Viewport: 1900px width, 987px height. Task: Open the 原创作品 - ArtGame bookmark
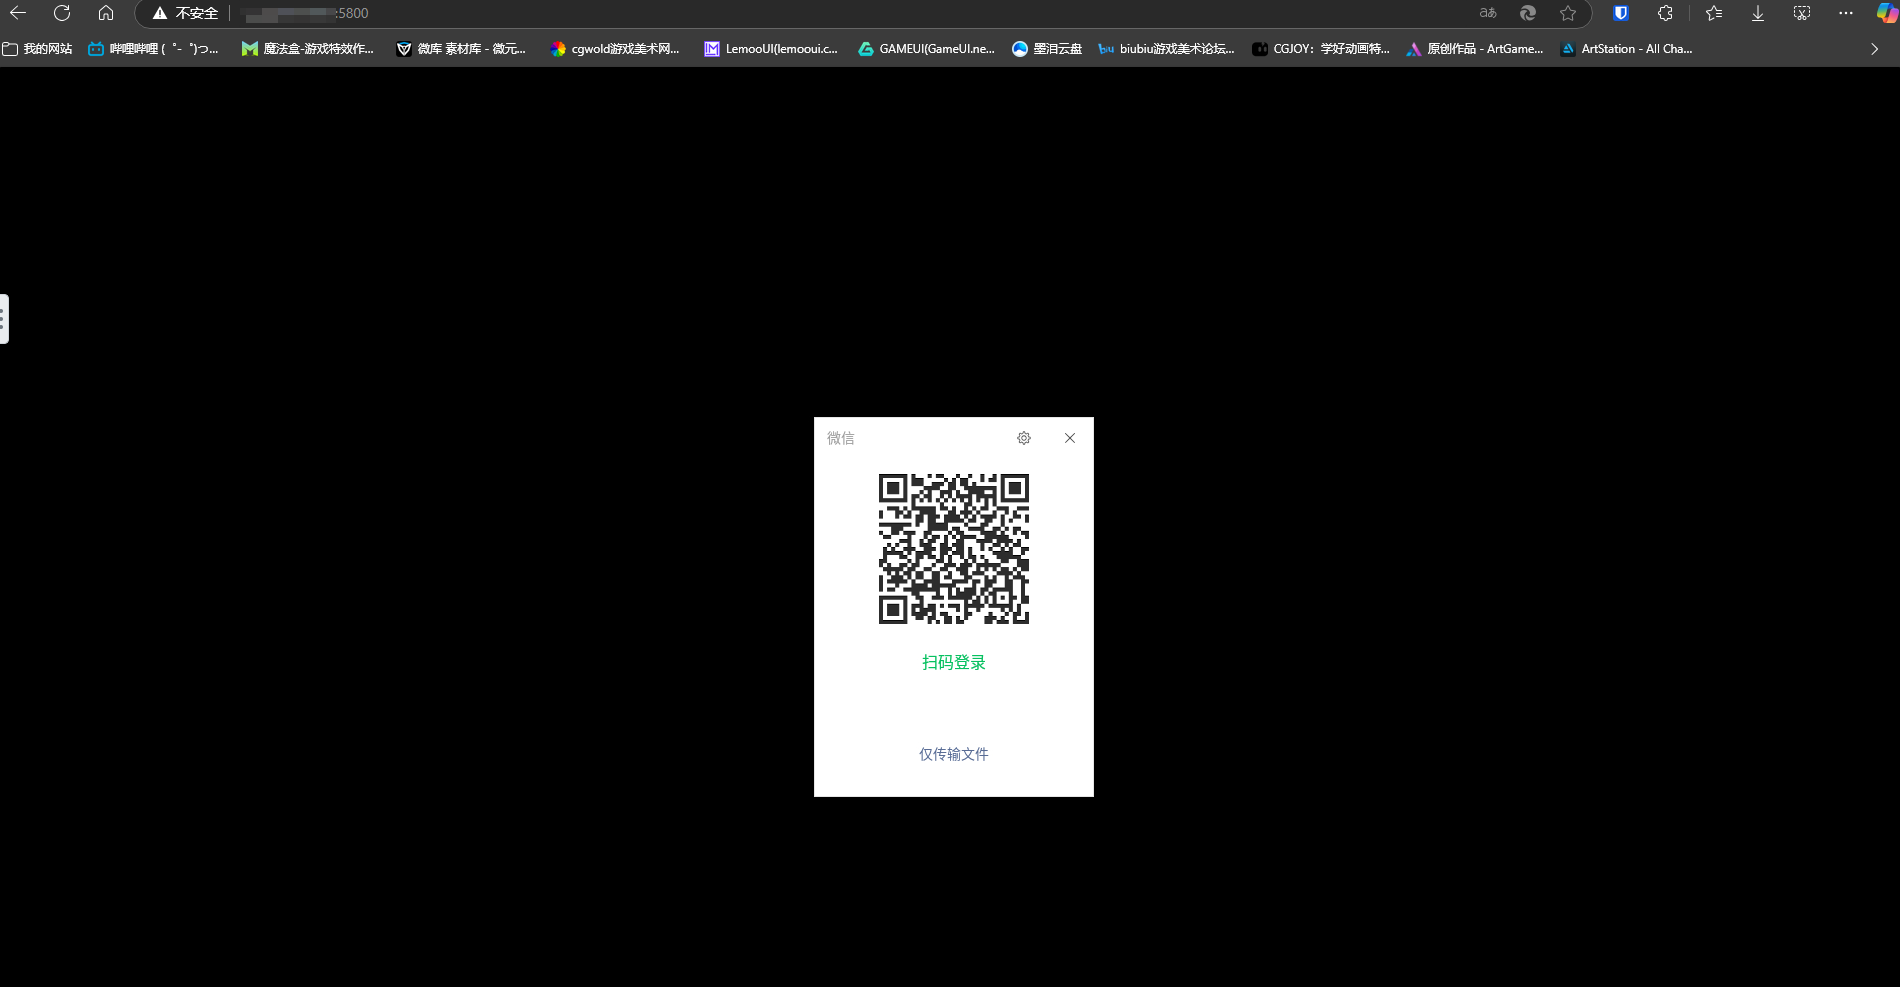pyautogui.click(x=1475, y=49)
